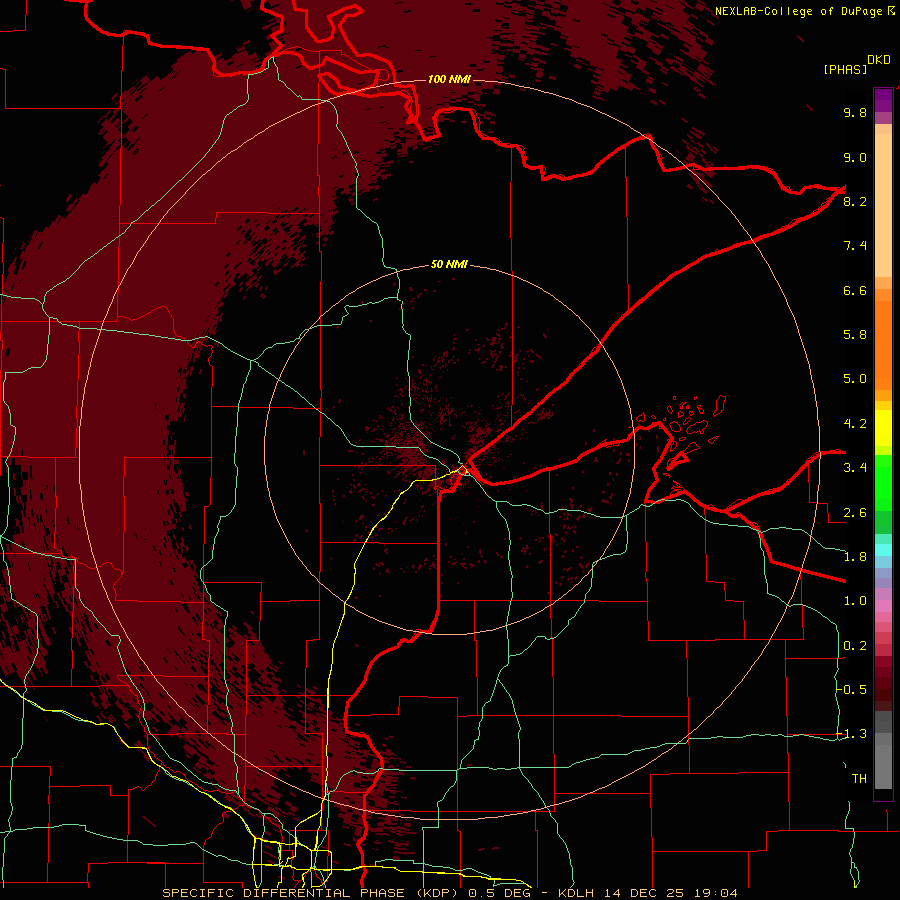The image size is (900, 900).
Task: Select the 4.2 value on the scale
Action: click(855, 424)
